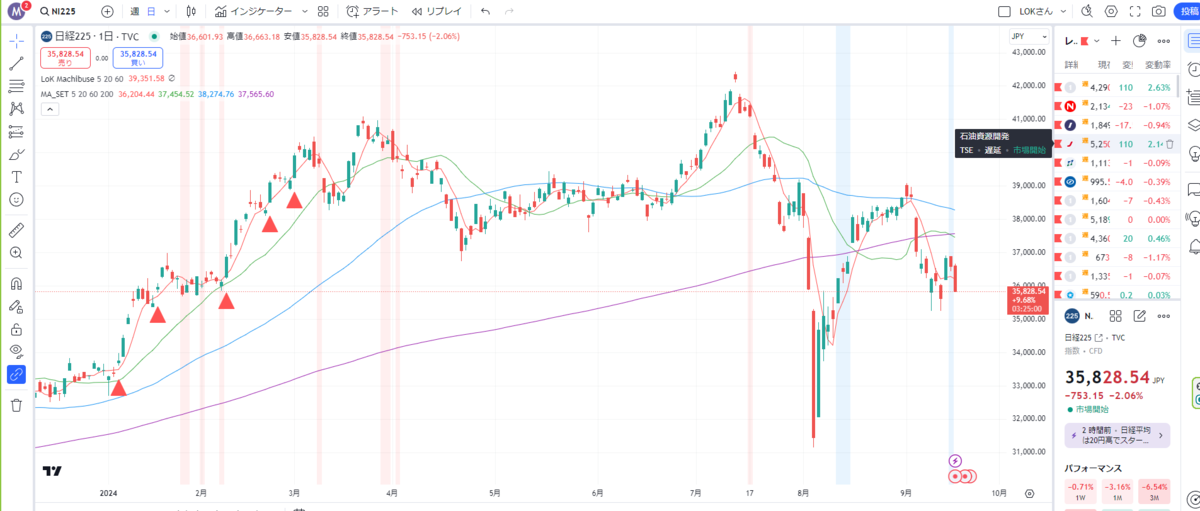
Task: Select the watchlist row showing 0.46%
Action: (1117, 239)
